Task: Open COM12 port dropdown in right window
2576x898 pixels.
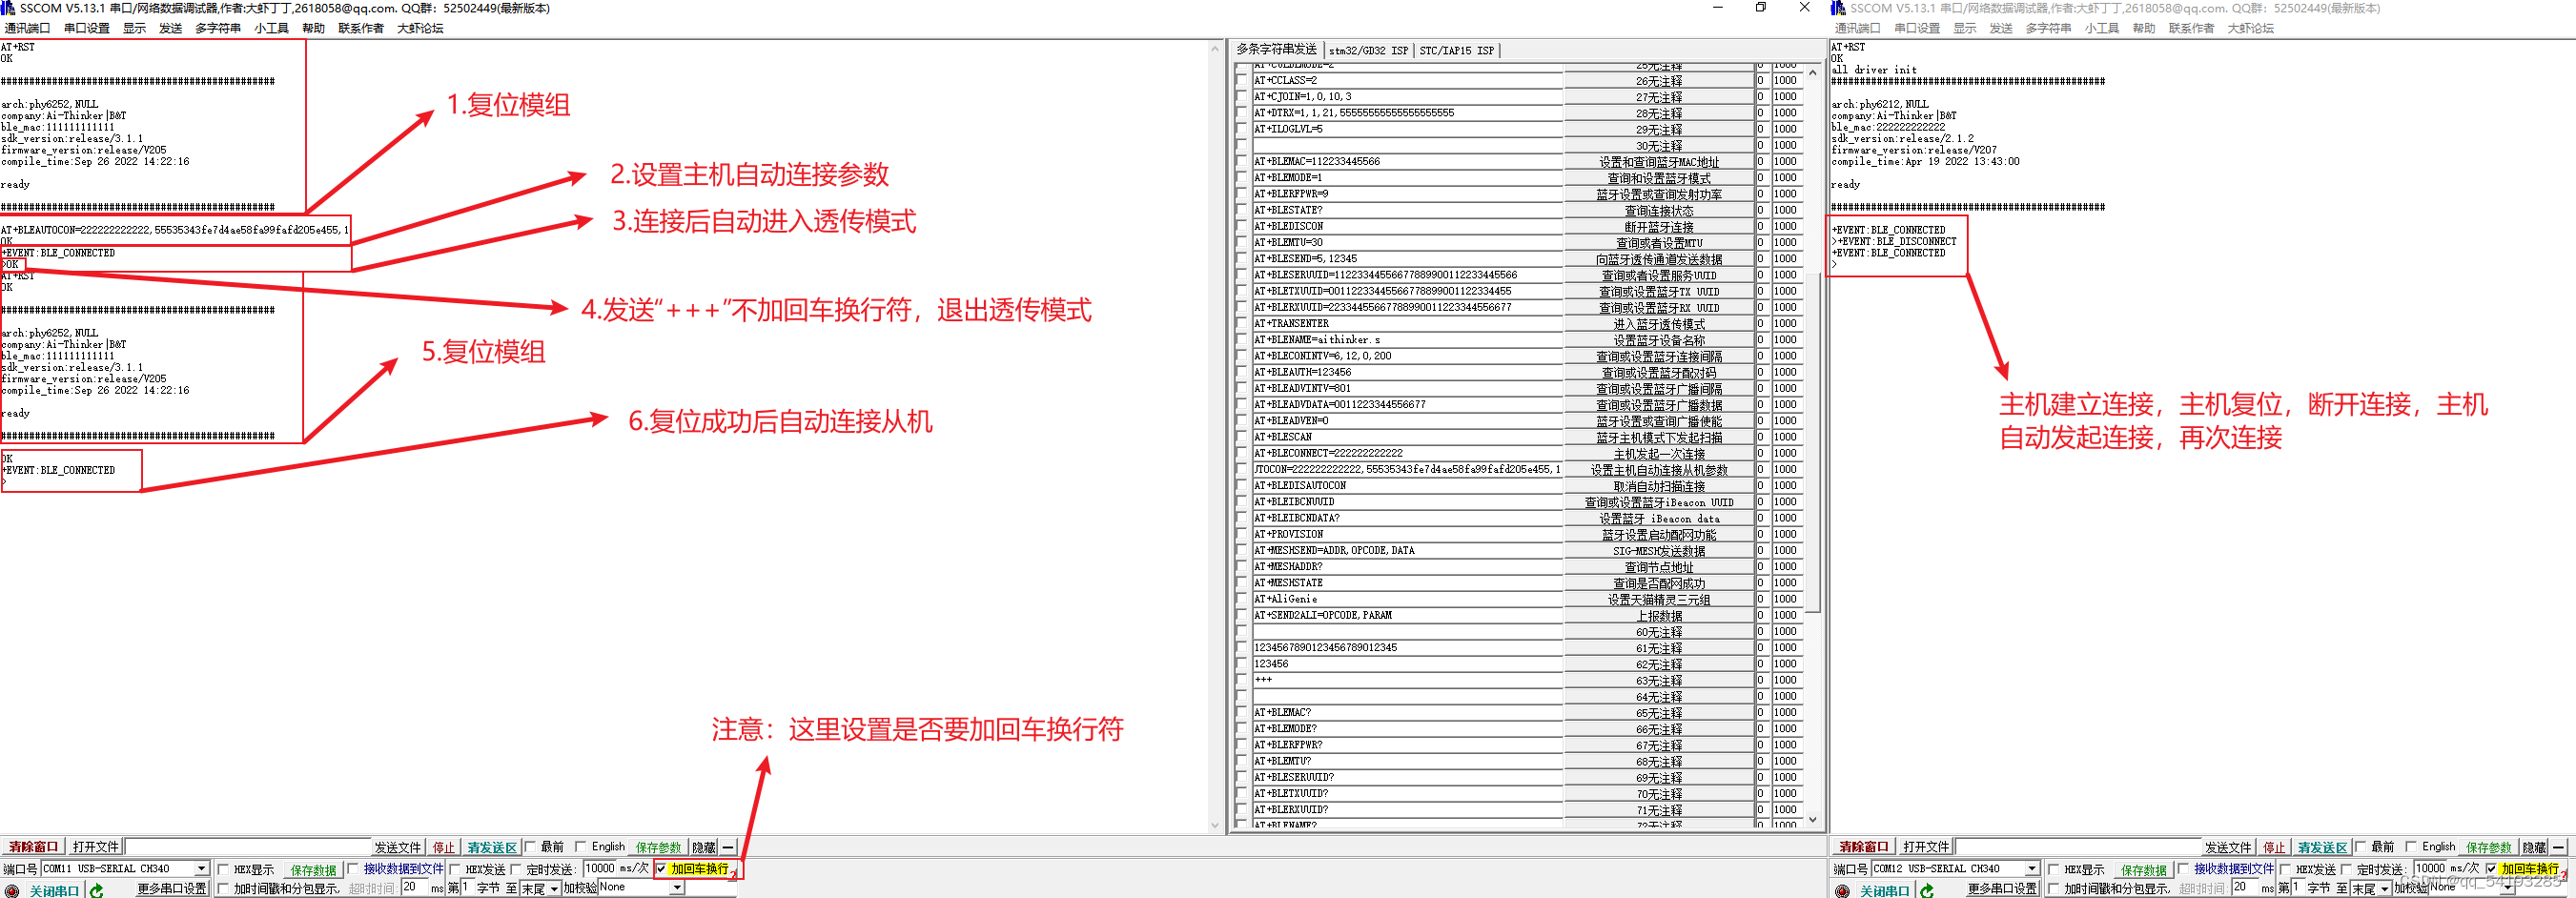Action: tap(2032, 869)
